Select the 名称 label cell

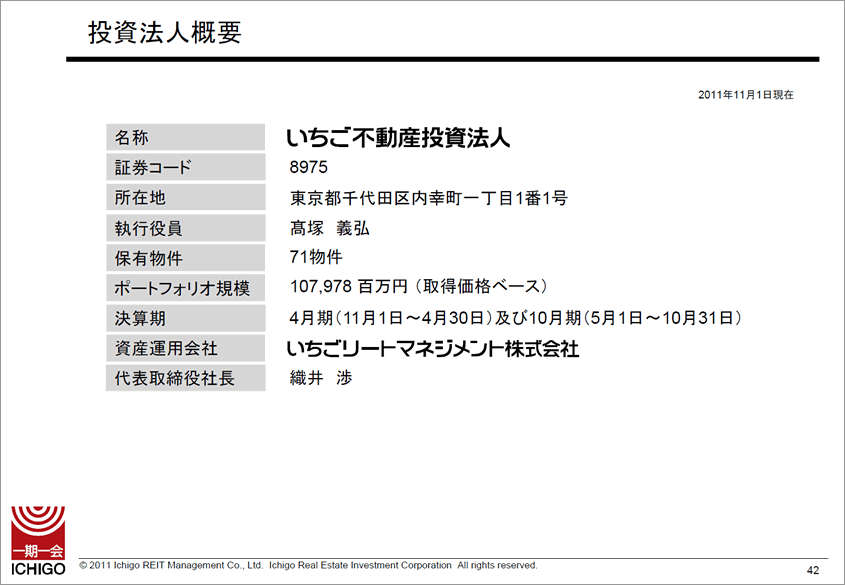tap(185, 138)
